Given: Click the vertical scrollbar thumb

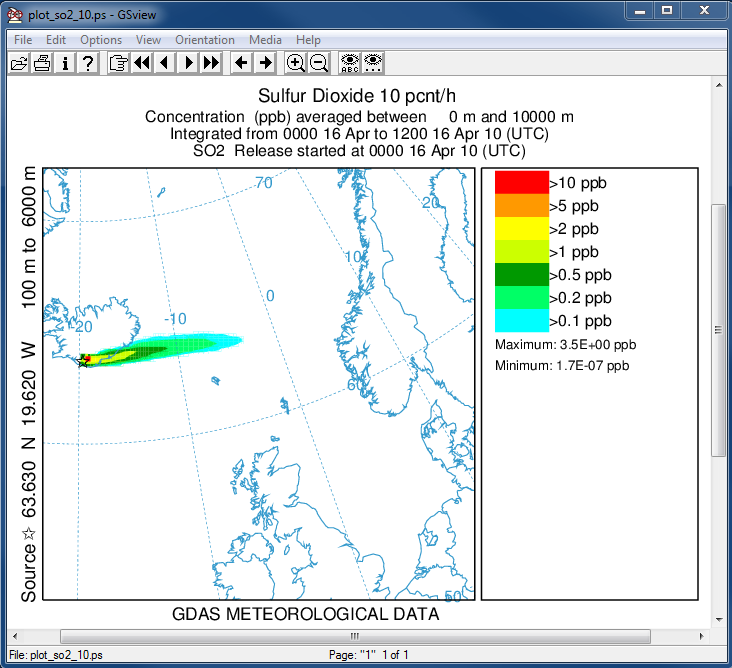Looking at the screenshot, I should (x=719, y=330).
